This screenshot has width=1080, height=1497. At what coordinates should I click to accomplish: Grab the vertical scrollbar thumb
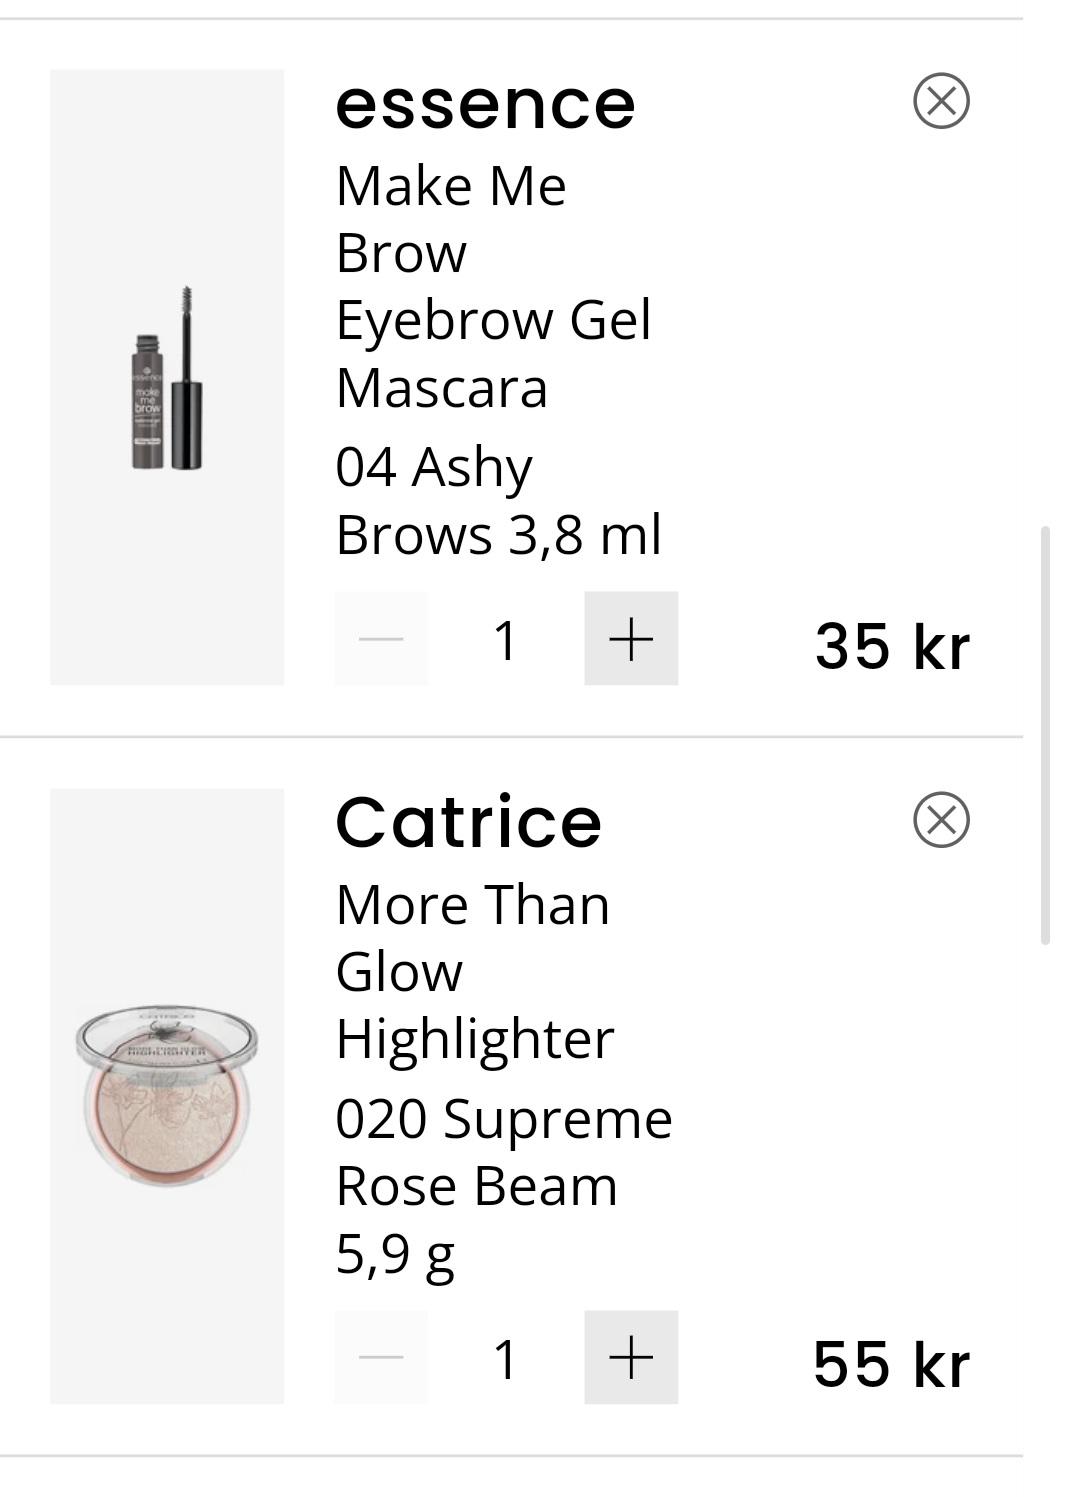pos(1046,735)
